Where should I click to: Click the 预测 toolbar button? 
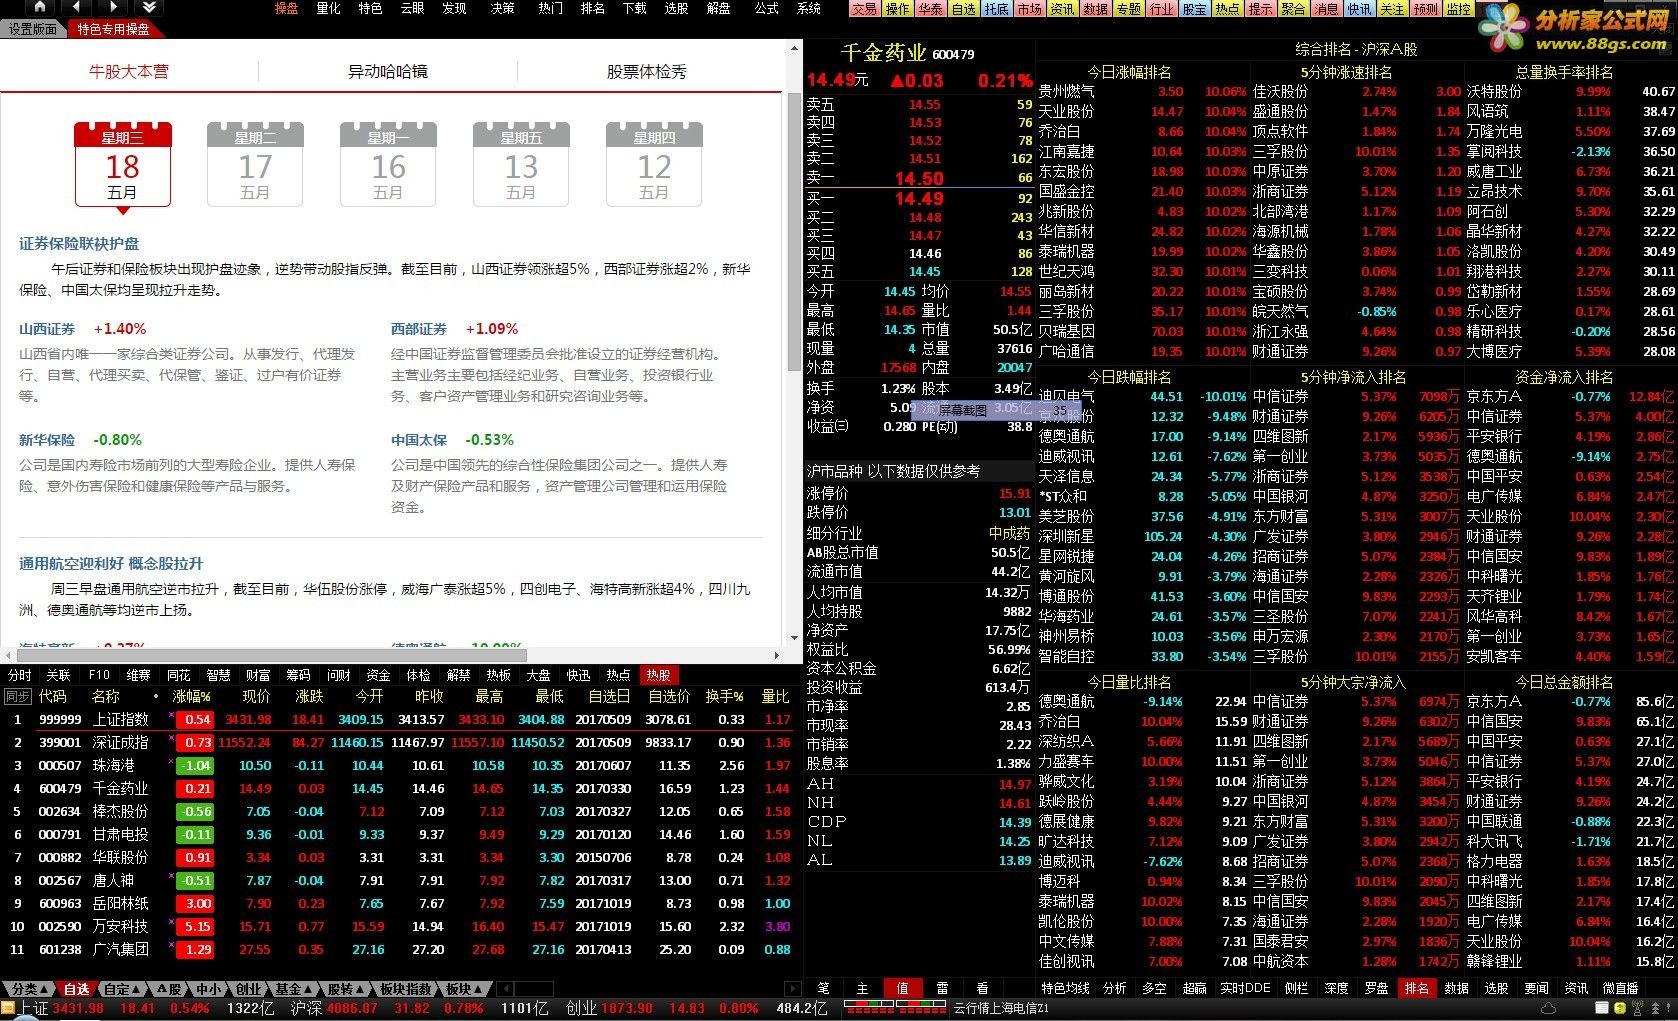pos(1425,9)
